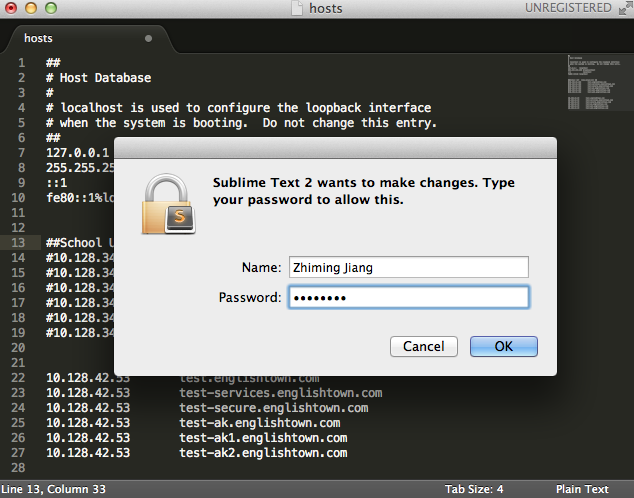Image resolution: width=634 pixels, height=498 pixels.
Task: Click line number 20 in gutter
Action: point(18,348)
